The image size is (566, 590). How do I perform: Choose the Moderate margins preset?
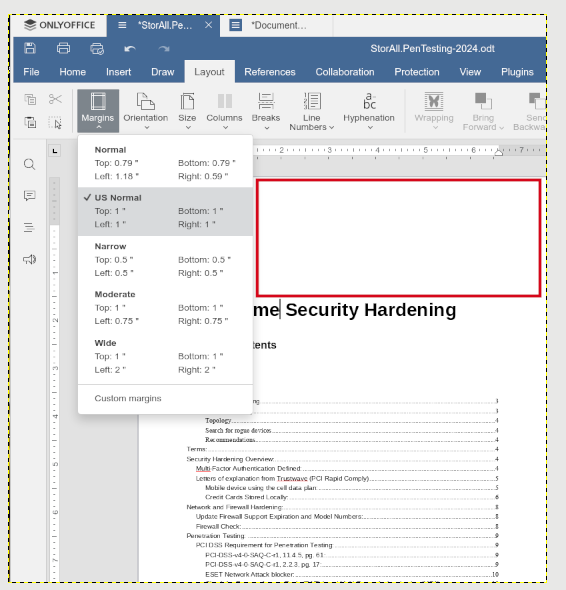(165, 308)
